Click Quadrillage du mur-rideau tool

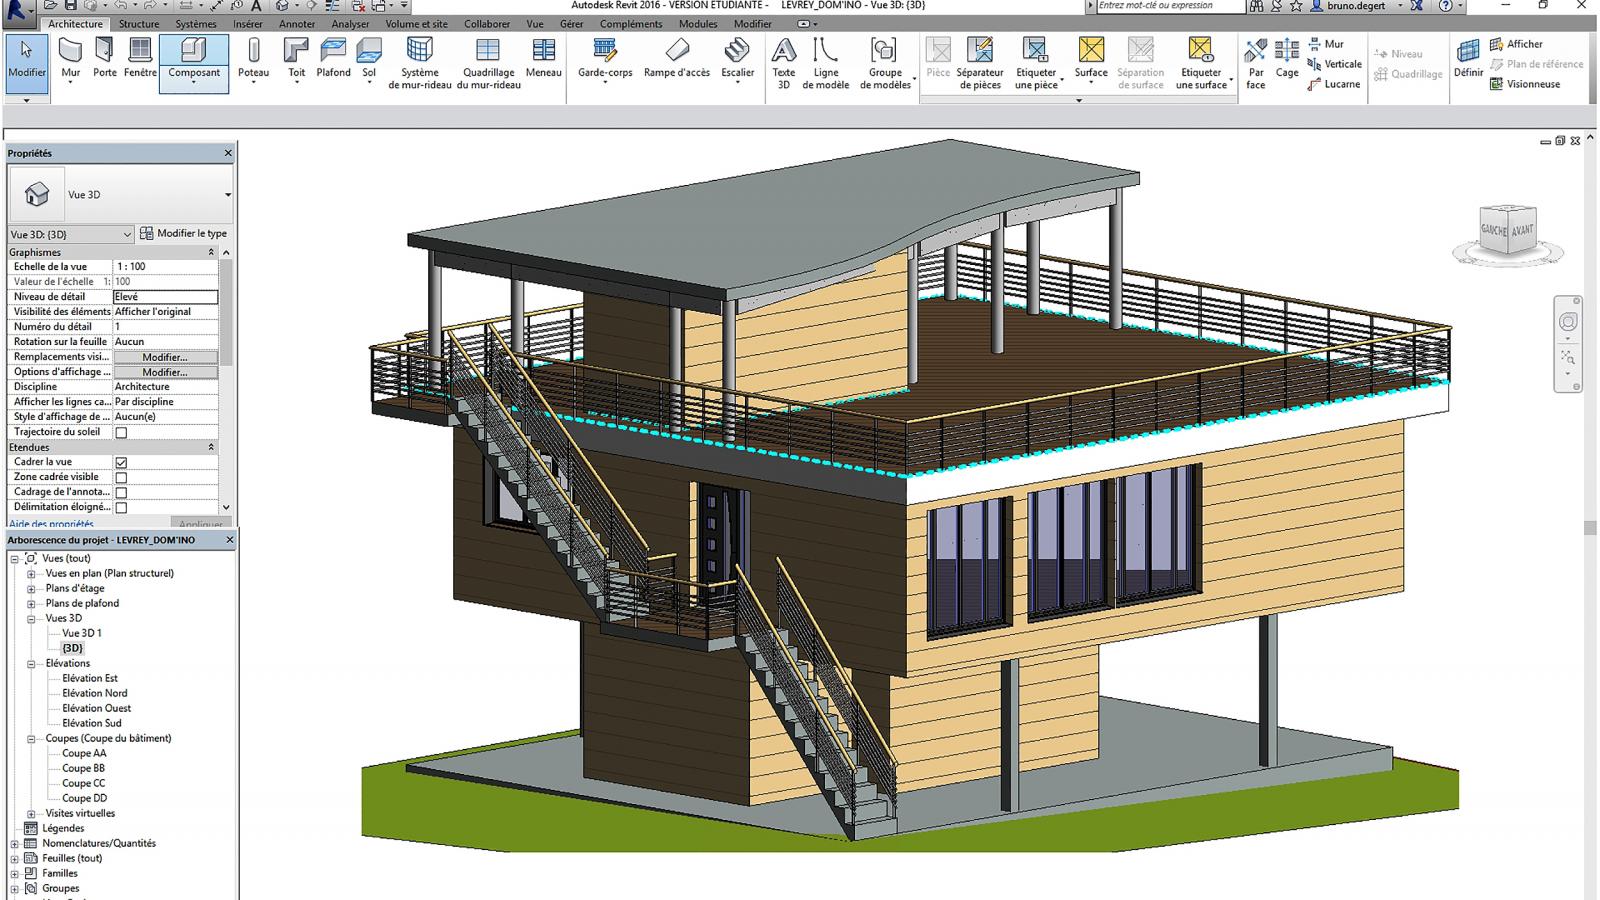[x=488, y=64]
